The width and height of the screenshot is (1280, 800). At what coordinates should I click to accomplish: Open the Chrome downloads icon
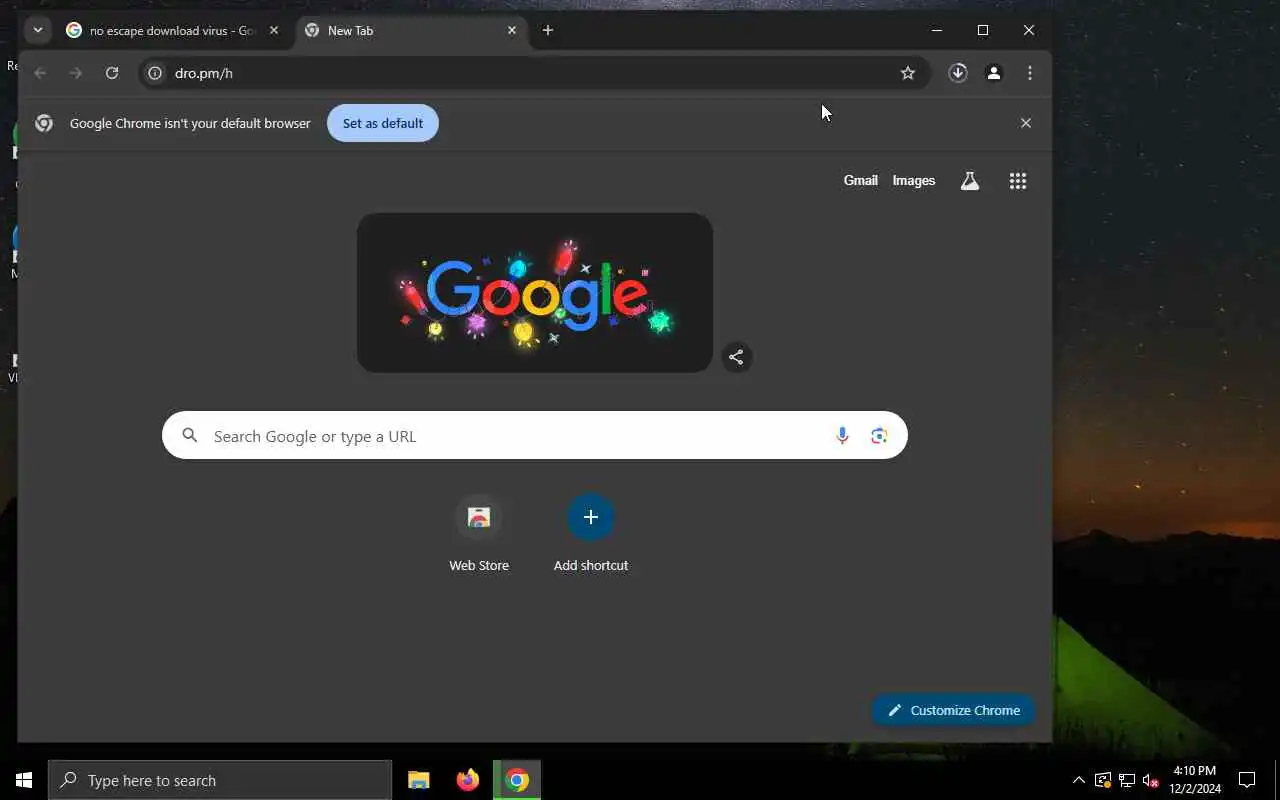tap(958, 73)
